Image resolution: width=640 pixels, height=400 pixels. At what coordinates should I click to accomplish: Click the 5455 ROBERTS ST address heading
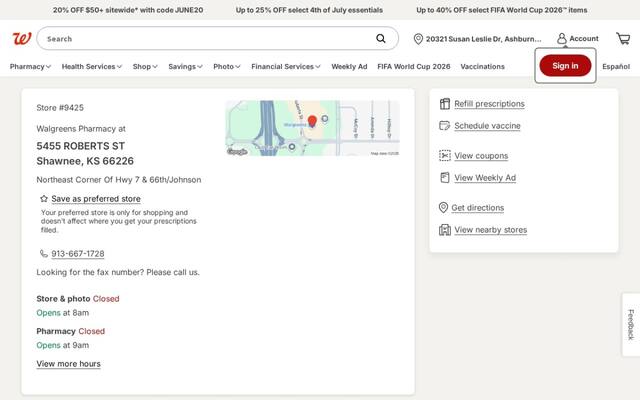pyautogui.click(x=80, y=146)
